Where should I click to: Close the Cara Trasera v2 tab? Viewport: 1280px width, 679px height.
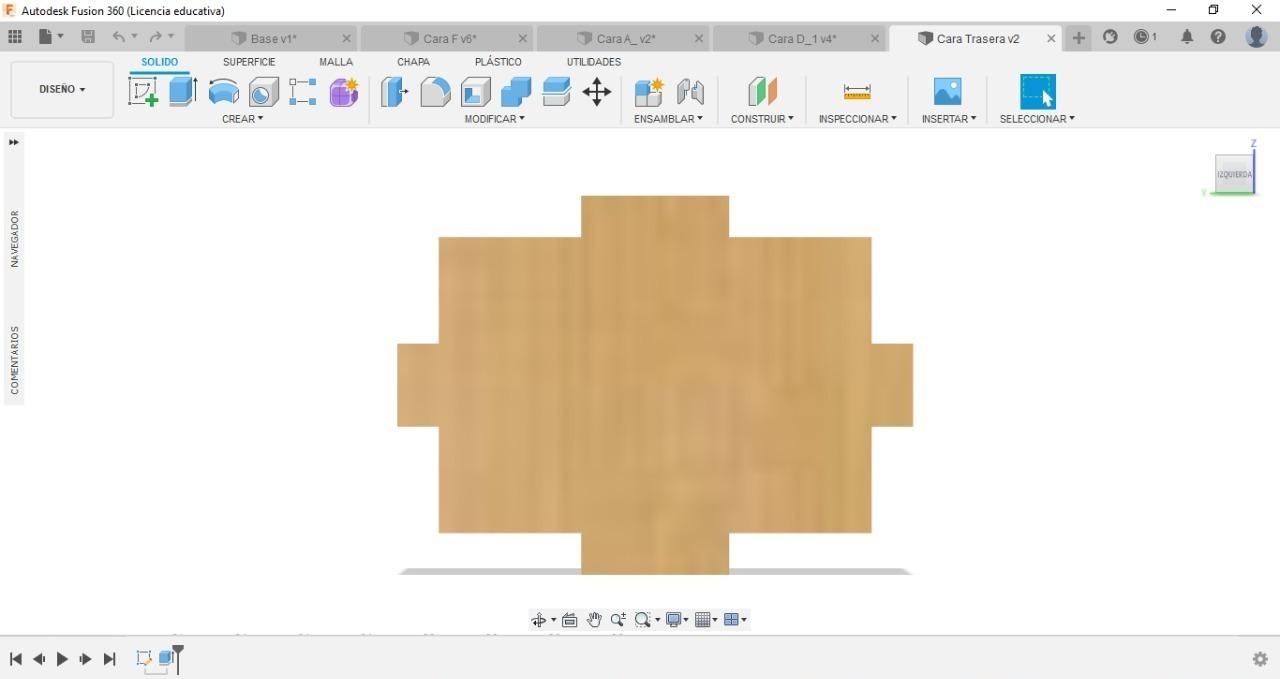point(1051,38)
